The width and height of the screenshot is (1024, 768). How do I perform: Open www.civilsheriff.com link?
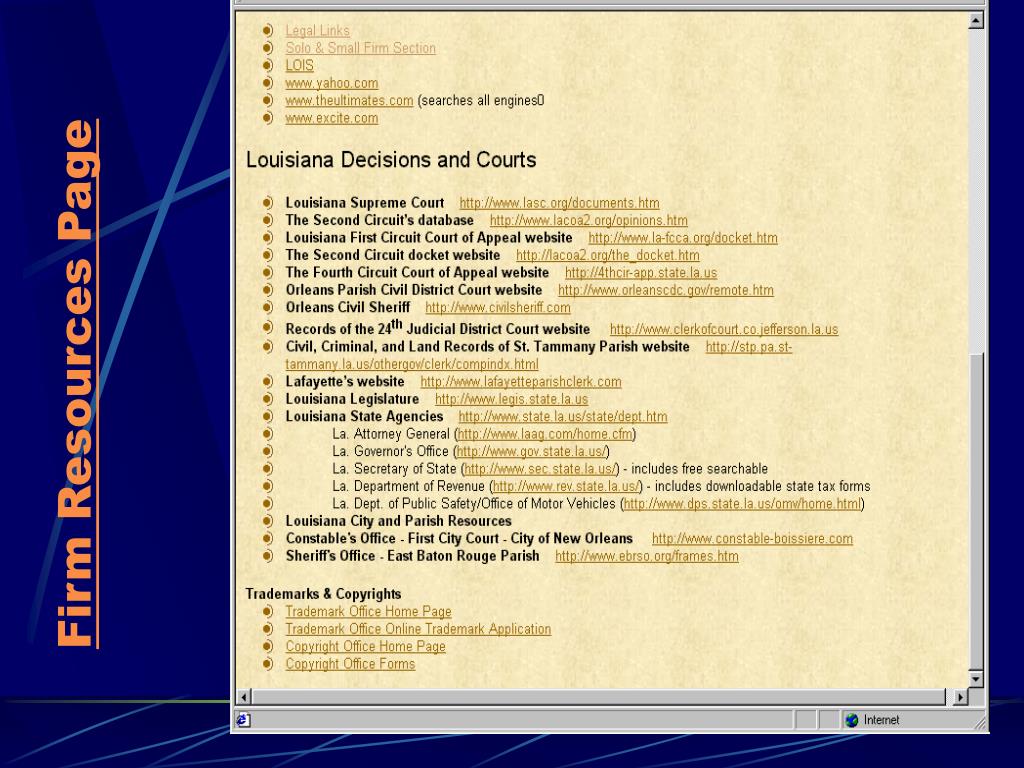click(498, 308)
